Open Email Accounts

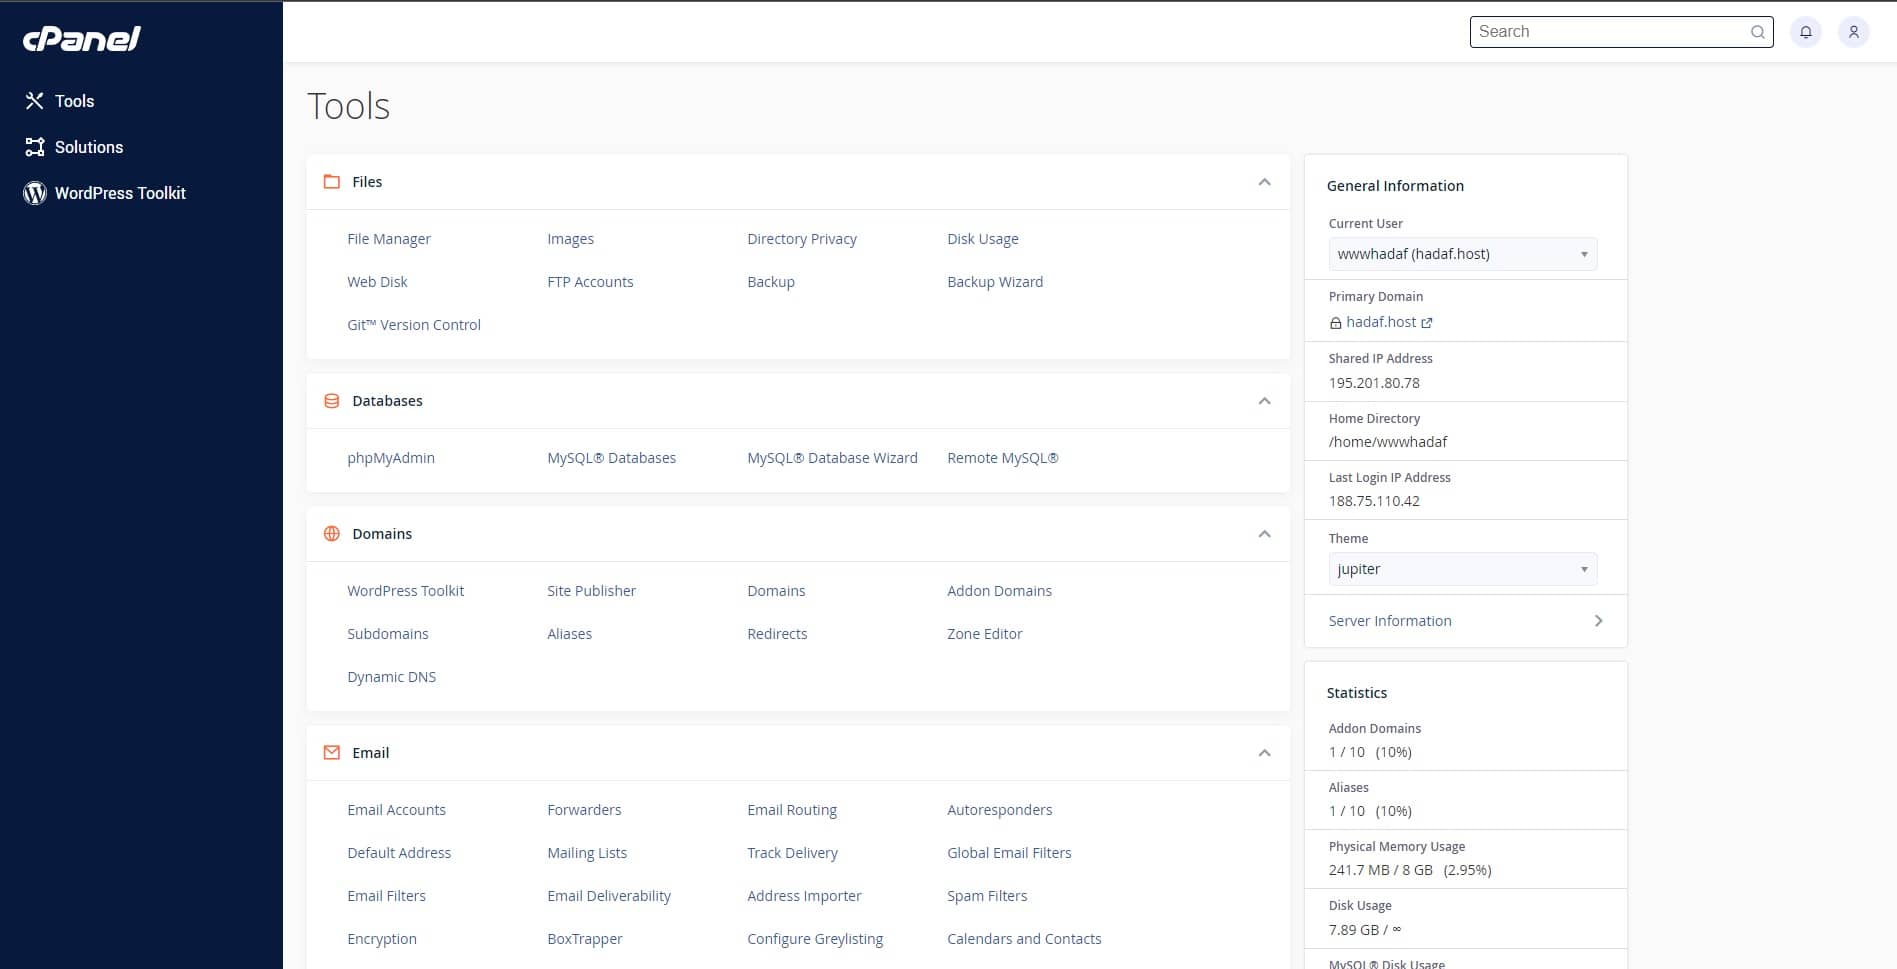tap(396, 810)
